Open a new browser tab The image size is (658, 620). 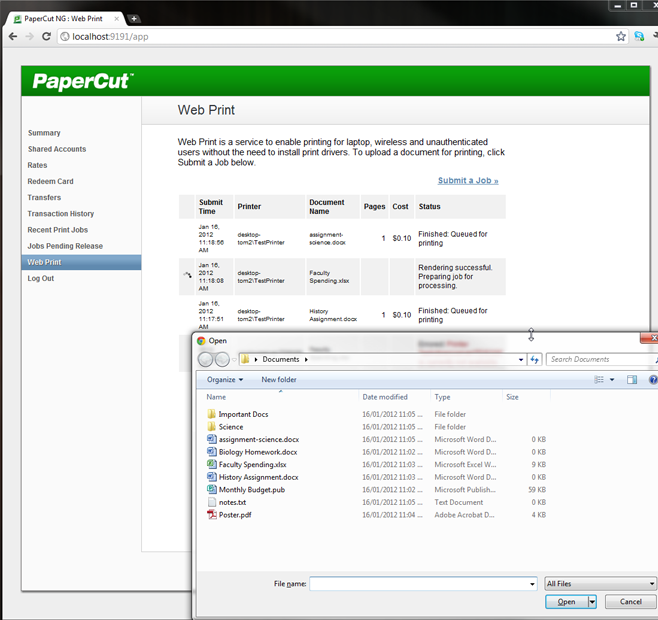tap(134, 18)
